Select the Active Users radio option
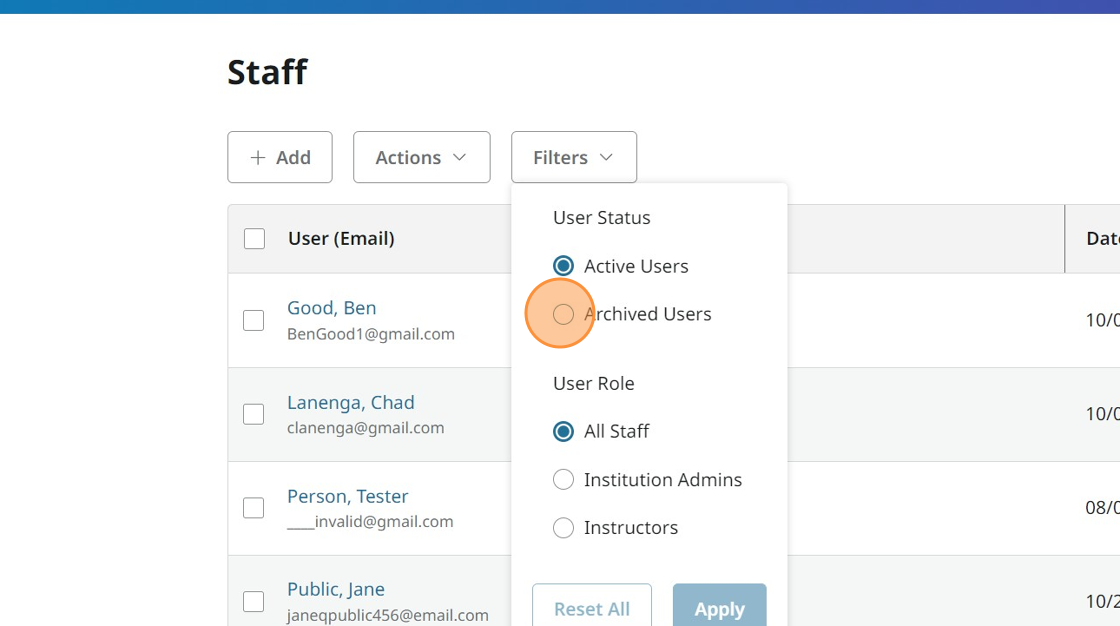 pos(564,266)
